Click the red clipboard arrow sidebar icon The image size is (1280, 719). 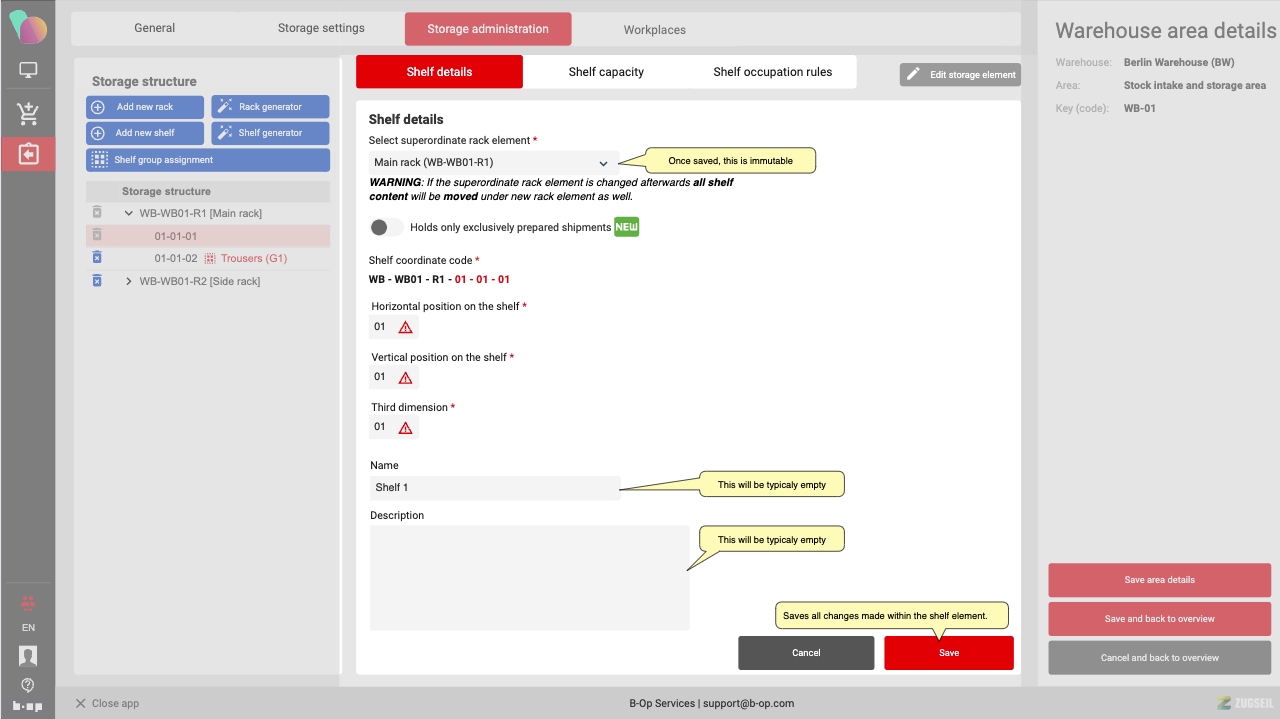coord(28,154)
